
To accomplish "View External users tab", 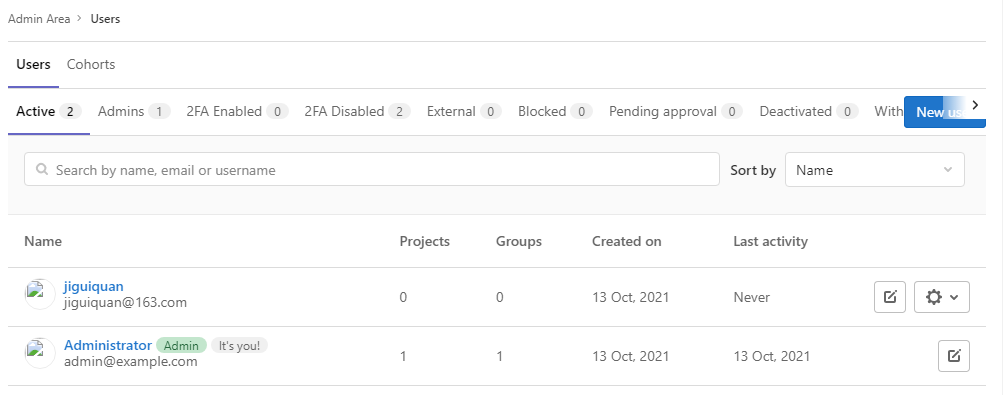I will [x=464, y=112].
